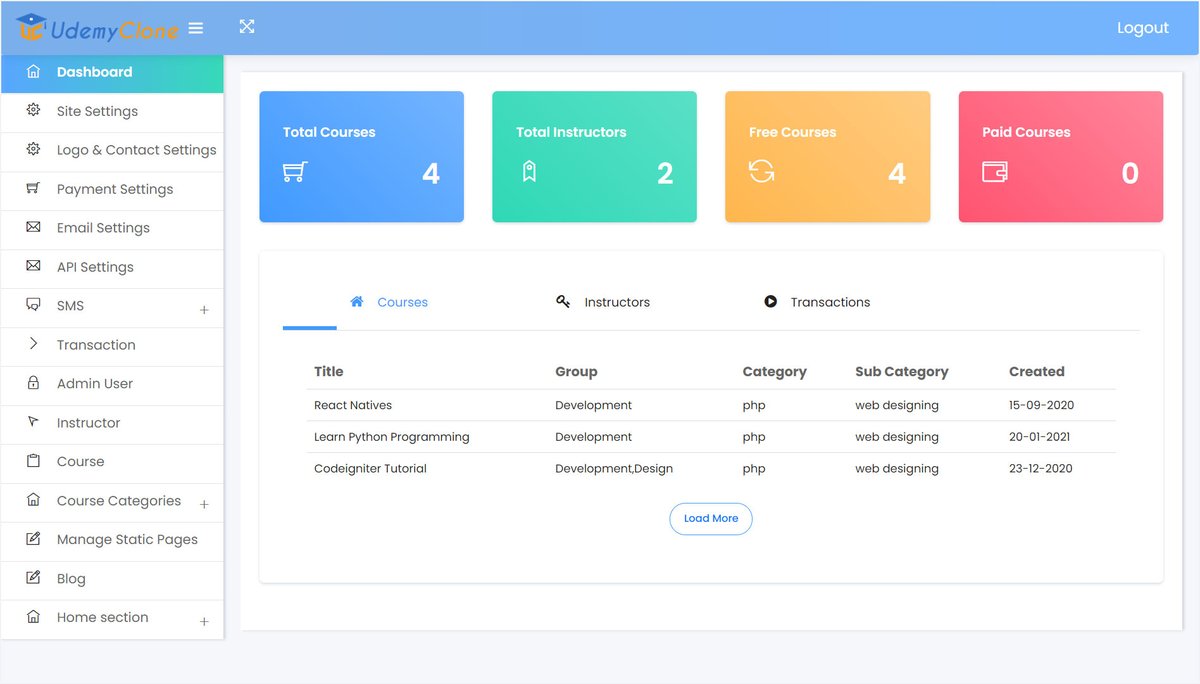Click the Course clipboard icon
The image size is (1200, 684).
click(33, 461)
